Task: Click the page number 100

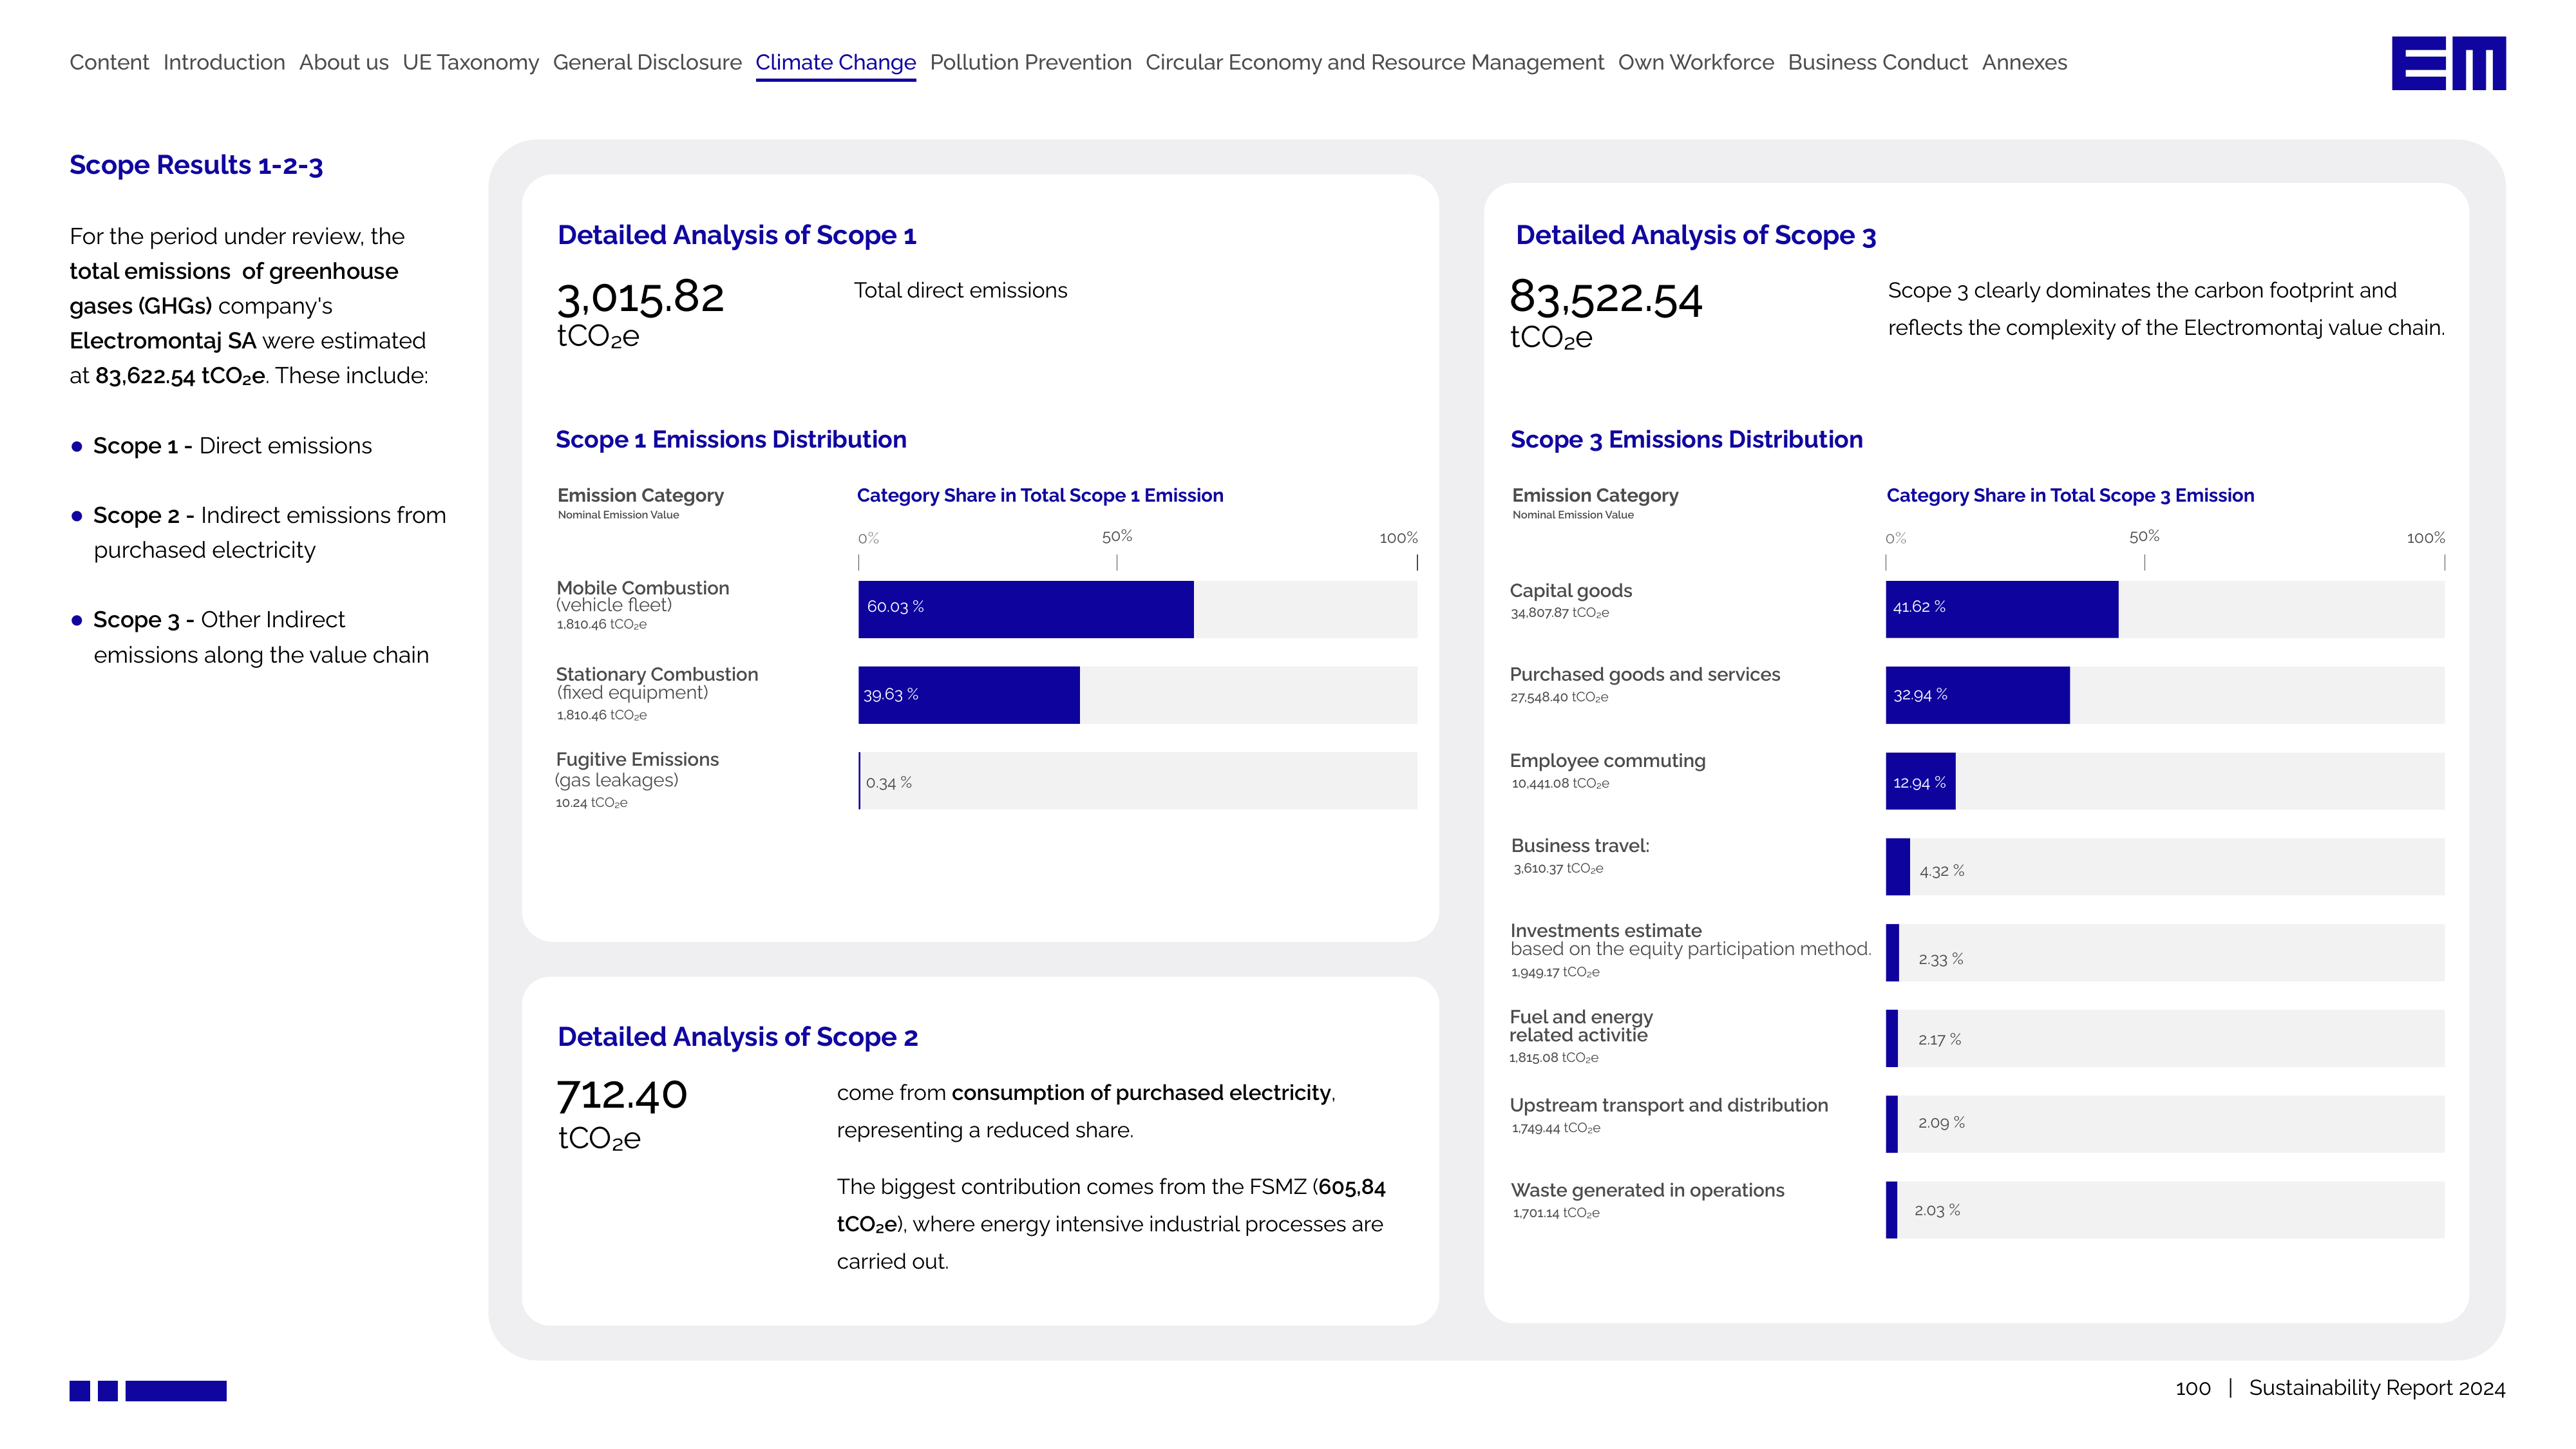Action: [2193, 1388]
